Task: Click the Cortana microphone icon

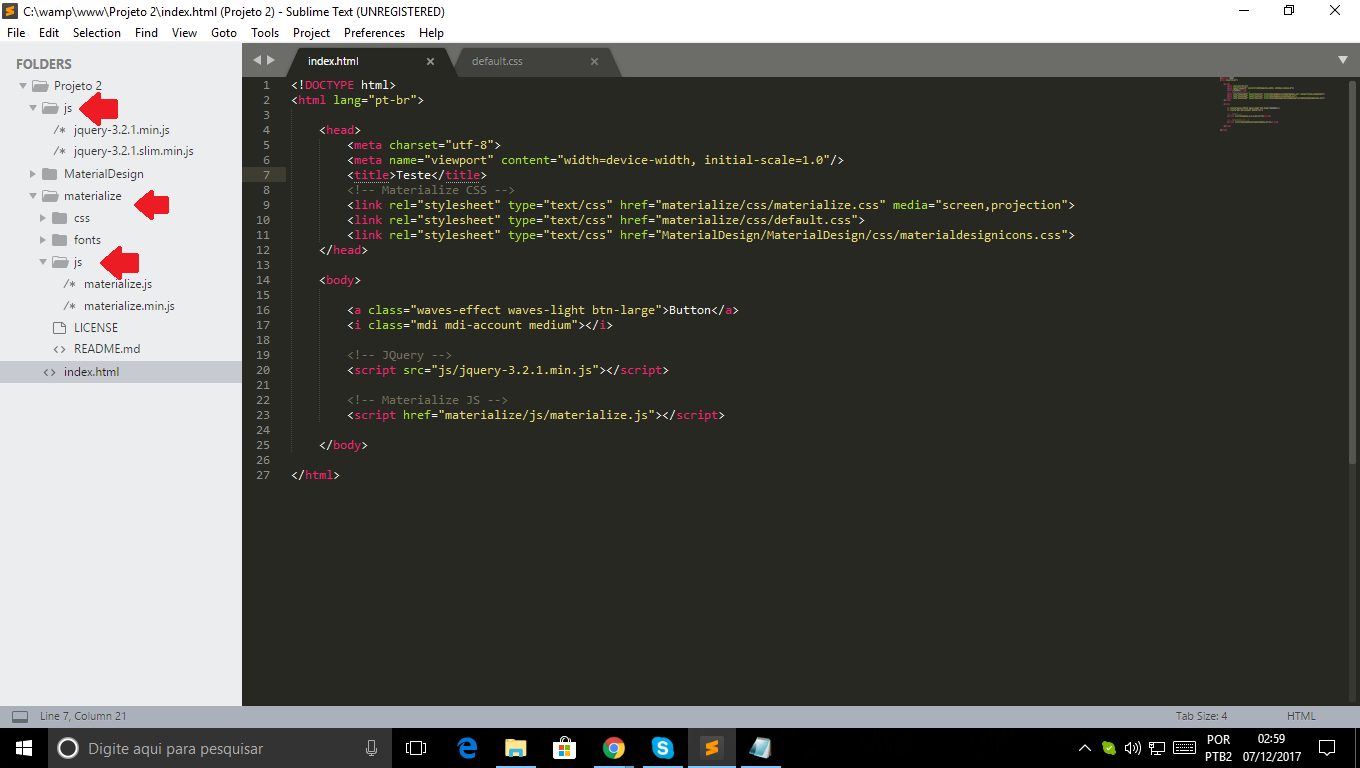Action: 371,748
